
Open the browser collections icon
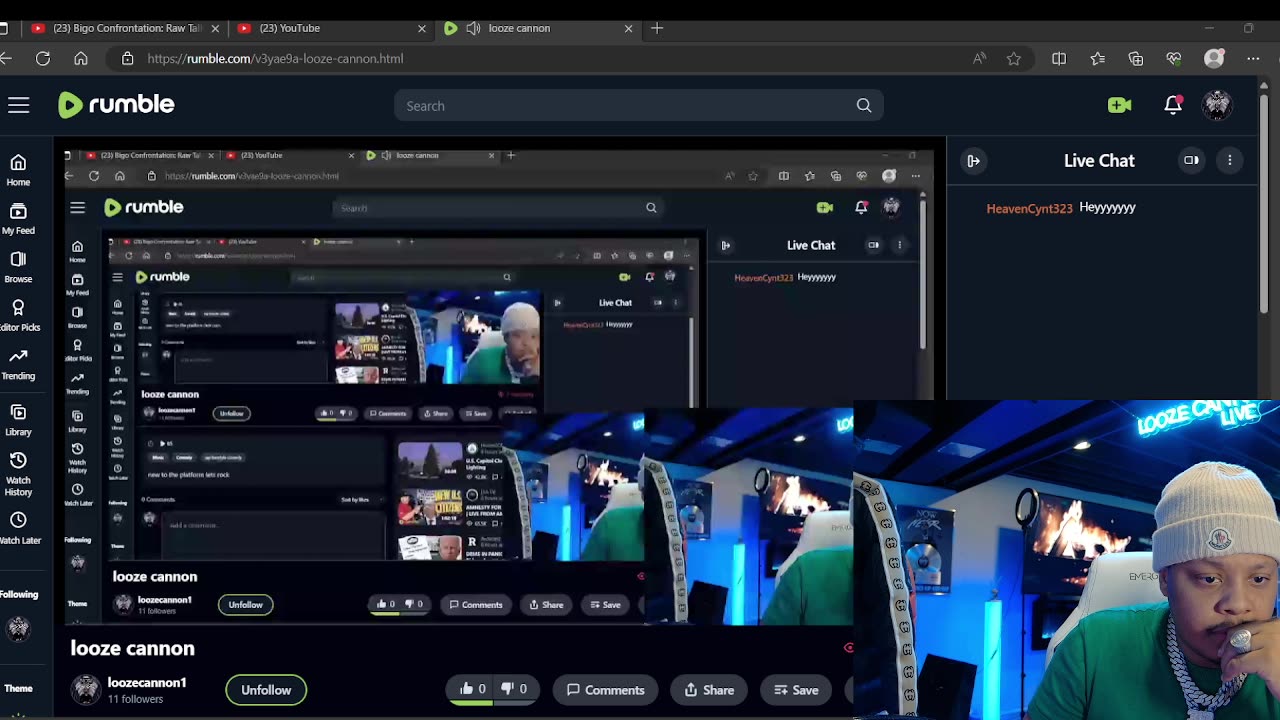[1136, 59]
